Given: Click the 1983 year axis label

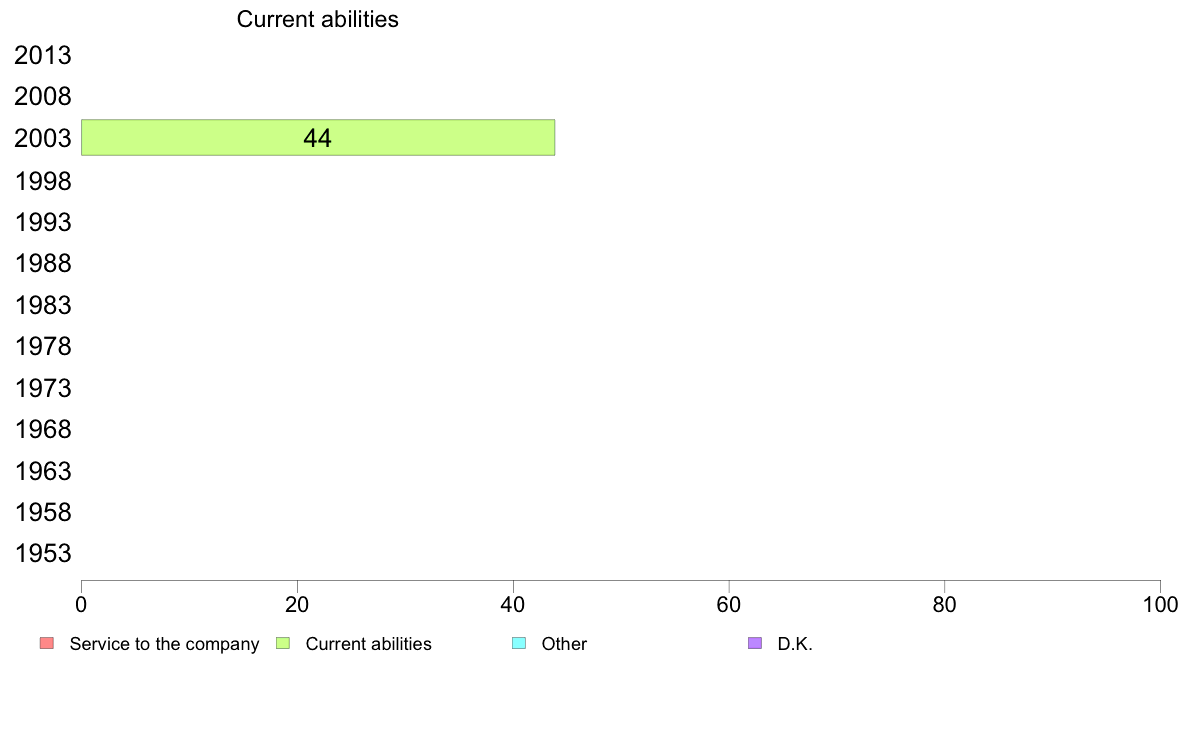Looking at the screenshot, I should [x=43, y=305].
